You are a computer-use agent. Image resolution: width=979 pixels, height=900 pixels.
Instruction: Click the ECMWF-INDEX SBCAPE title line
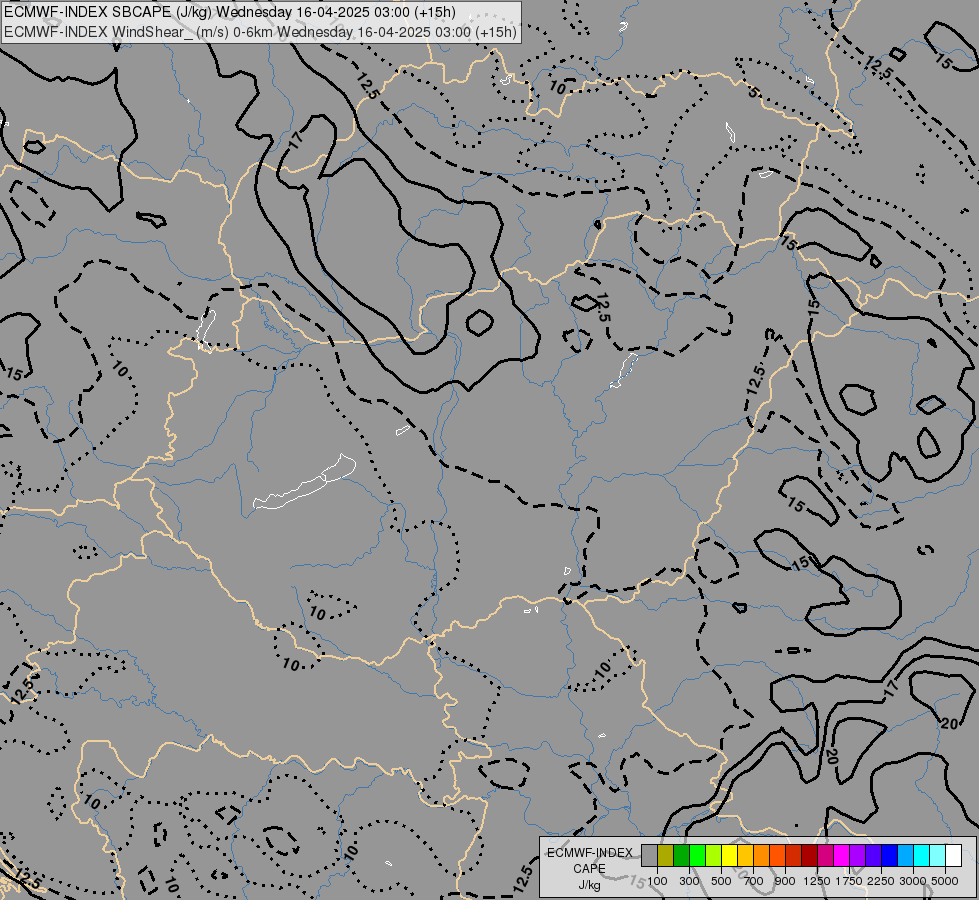click(230, 12)
